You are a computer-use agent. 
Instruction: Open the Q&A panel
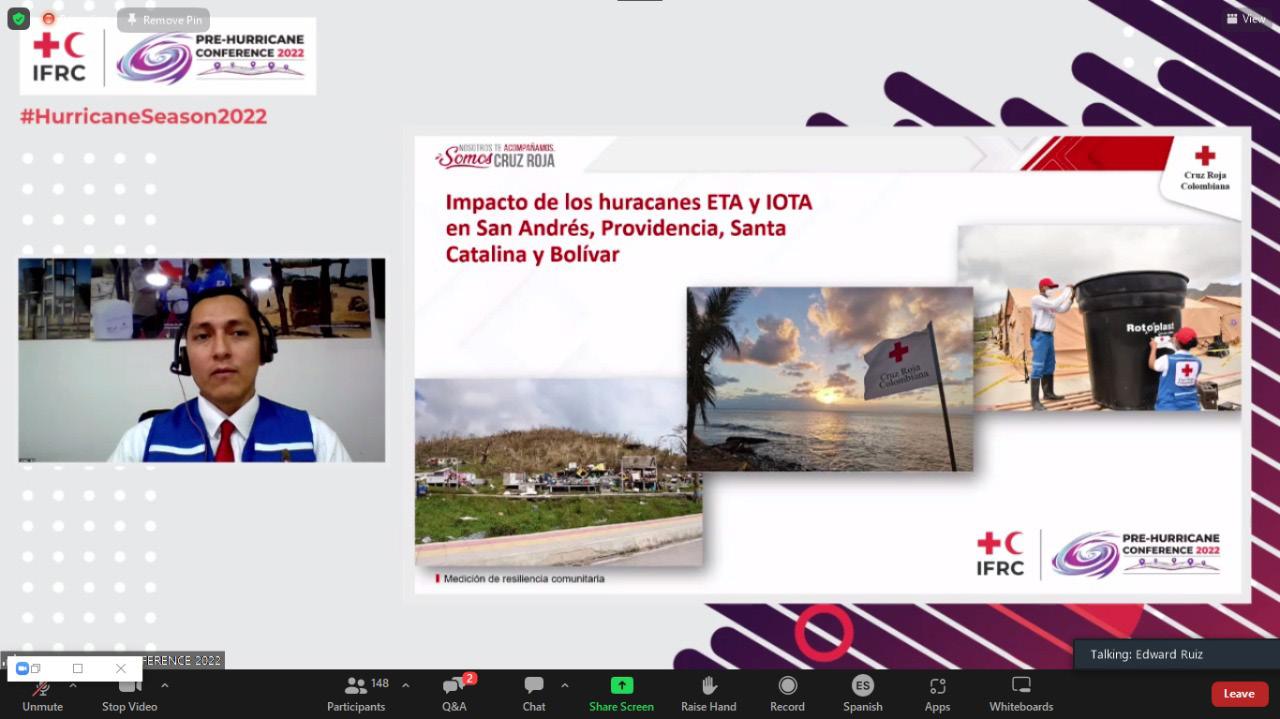454,695
